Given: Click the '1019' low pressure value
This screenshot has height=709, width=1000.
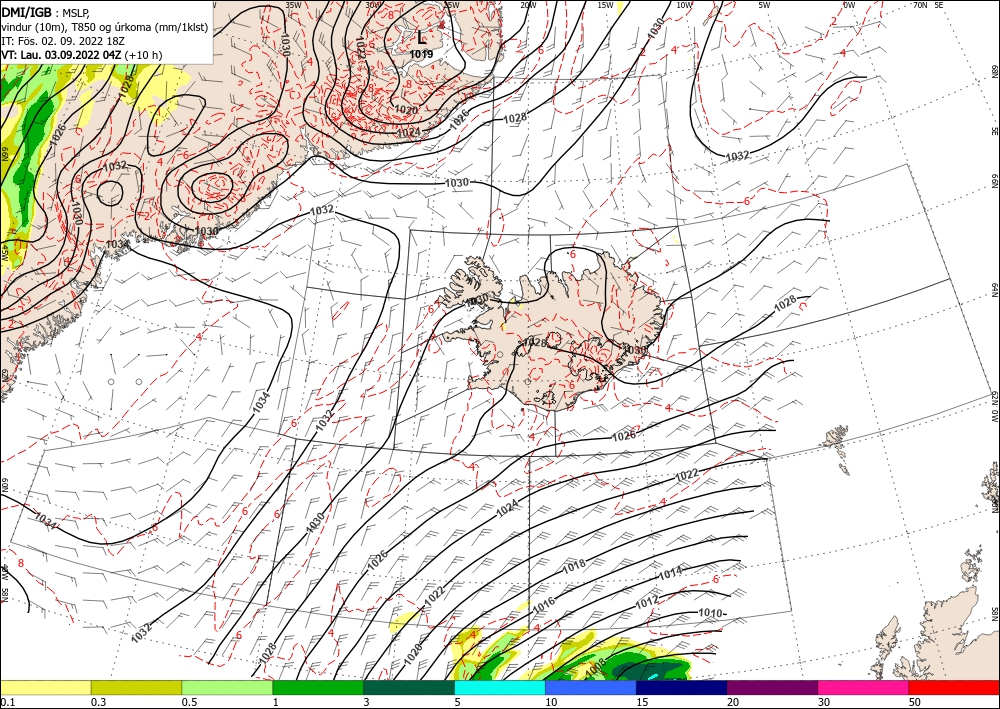Looking at the screenshot, I should (x=421, y=54).
